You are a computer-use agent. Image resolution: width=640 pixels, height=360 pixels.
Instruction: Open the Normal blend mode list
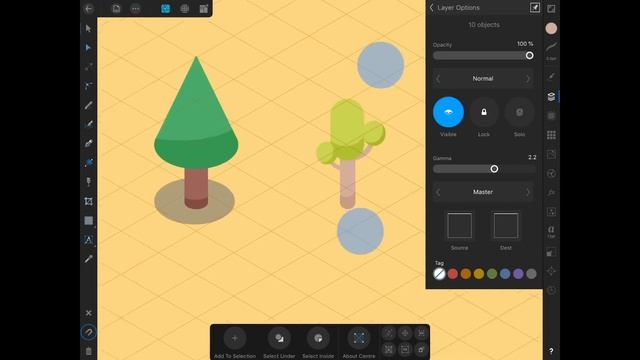[483, 78]
